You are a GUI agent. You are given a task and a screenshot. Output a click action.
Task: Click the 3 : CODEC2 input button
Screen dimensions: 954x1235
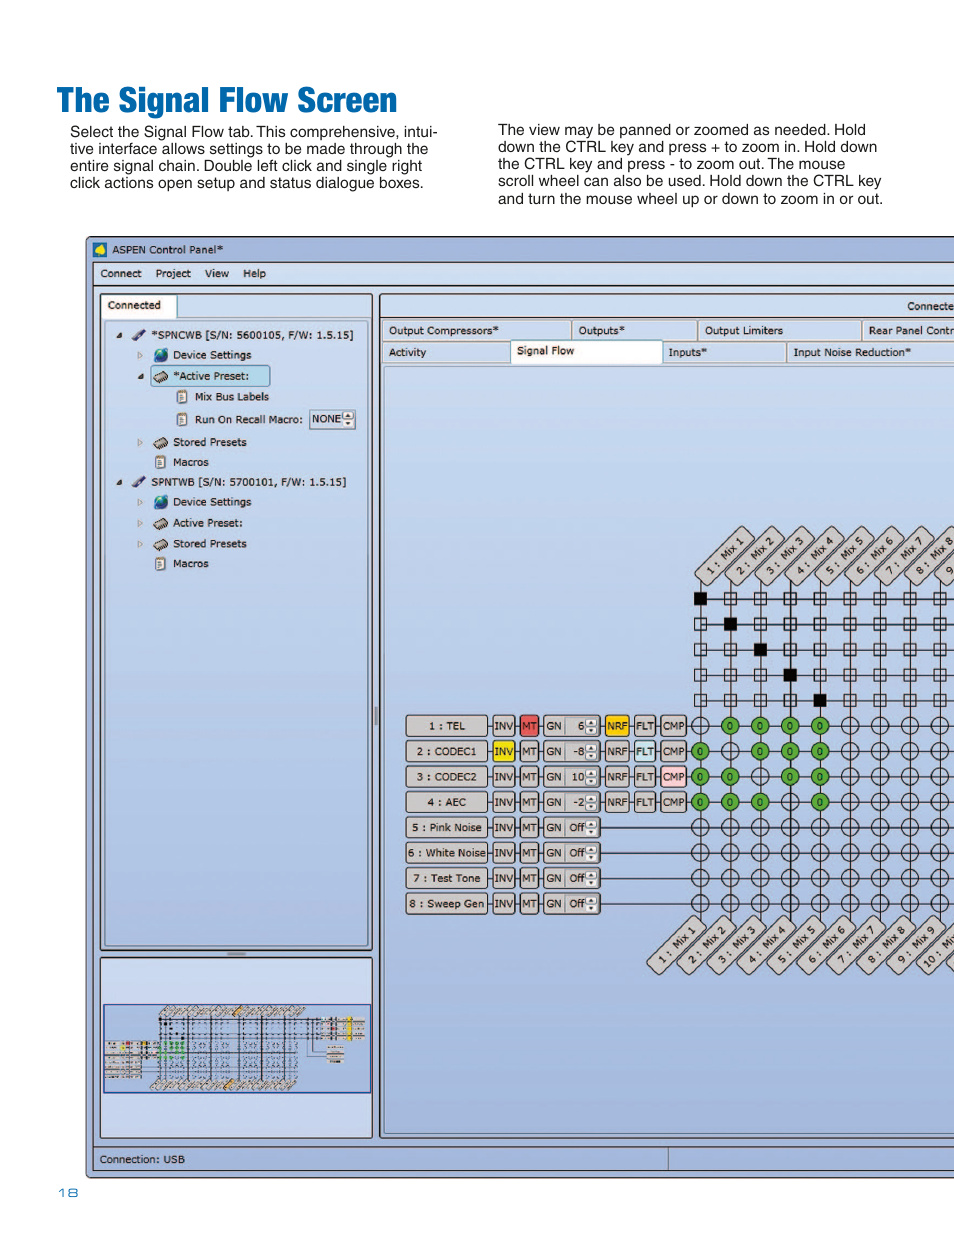click(447, 776)
